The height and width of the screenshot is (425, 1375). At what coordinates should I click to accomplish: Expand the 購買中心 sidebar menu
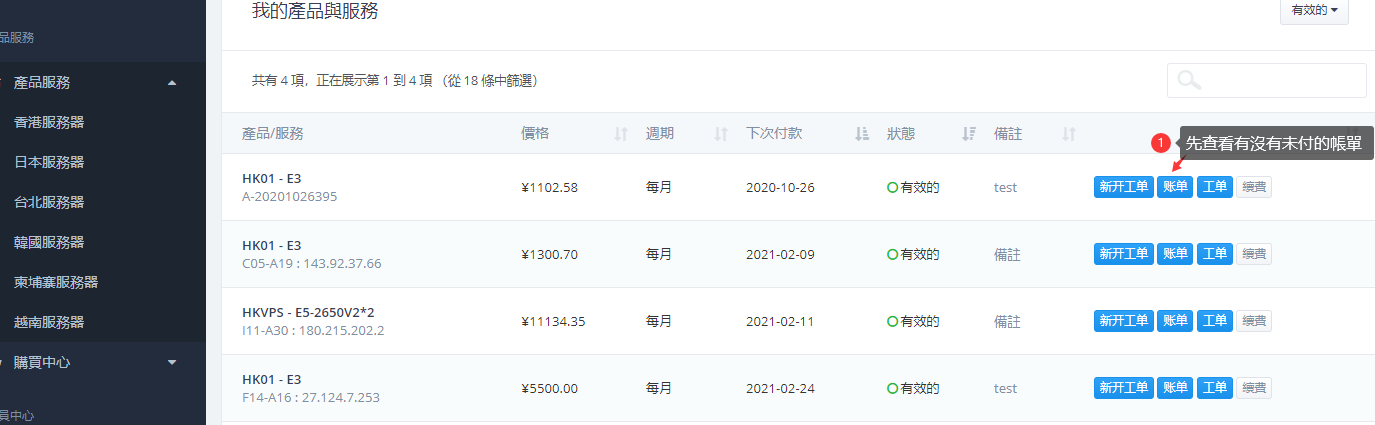[x=172, y=362]
